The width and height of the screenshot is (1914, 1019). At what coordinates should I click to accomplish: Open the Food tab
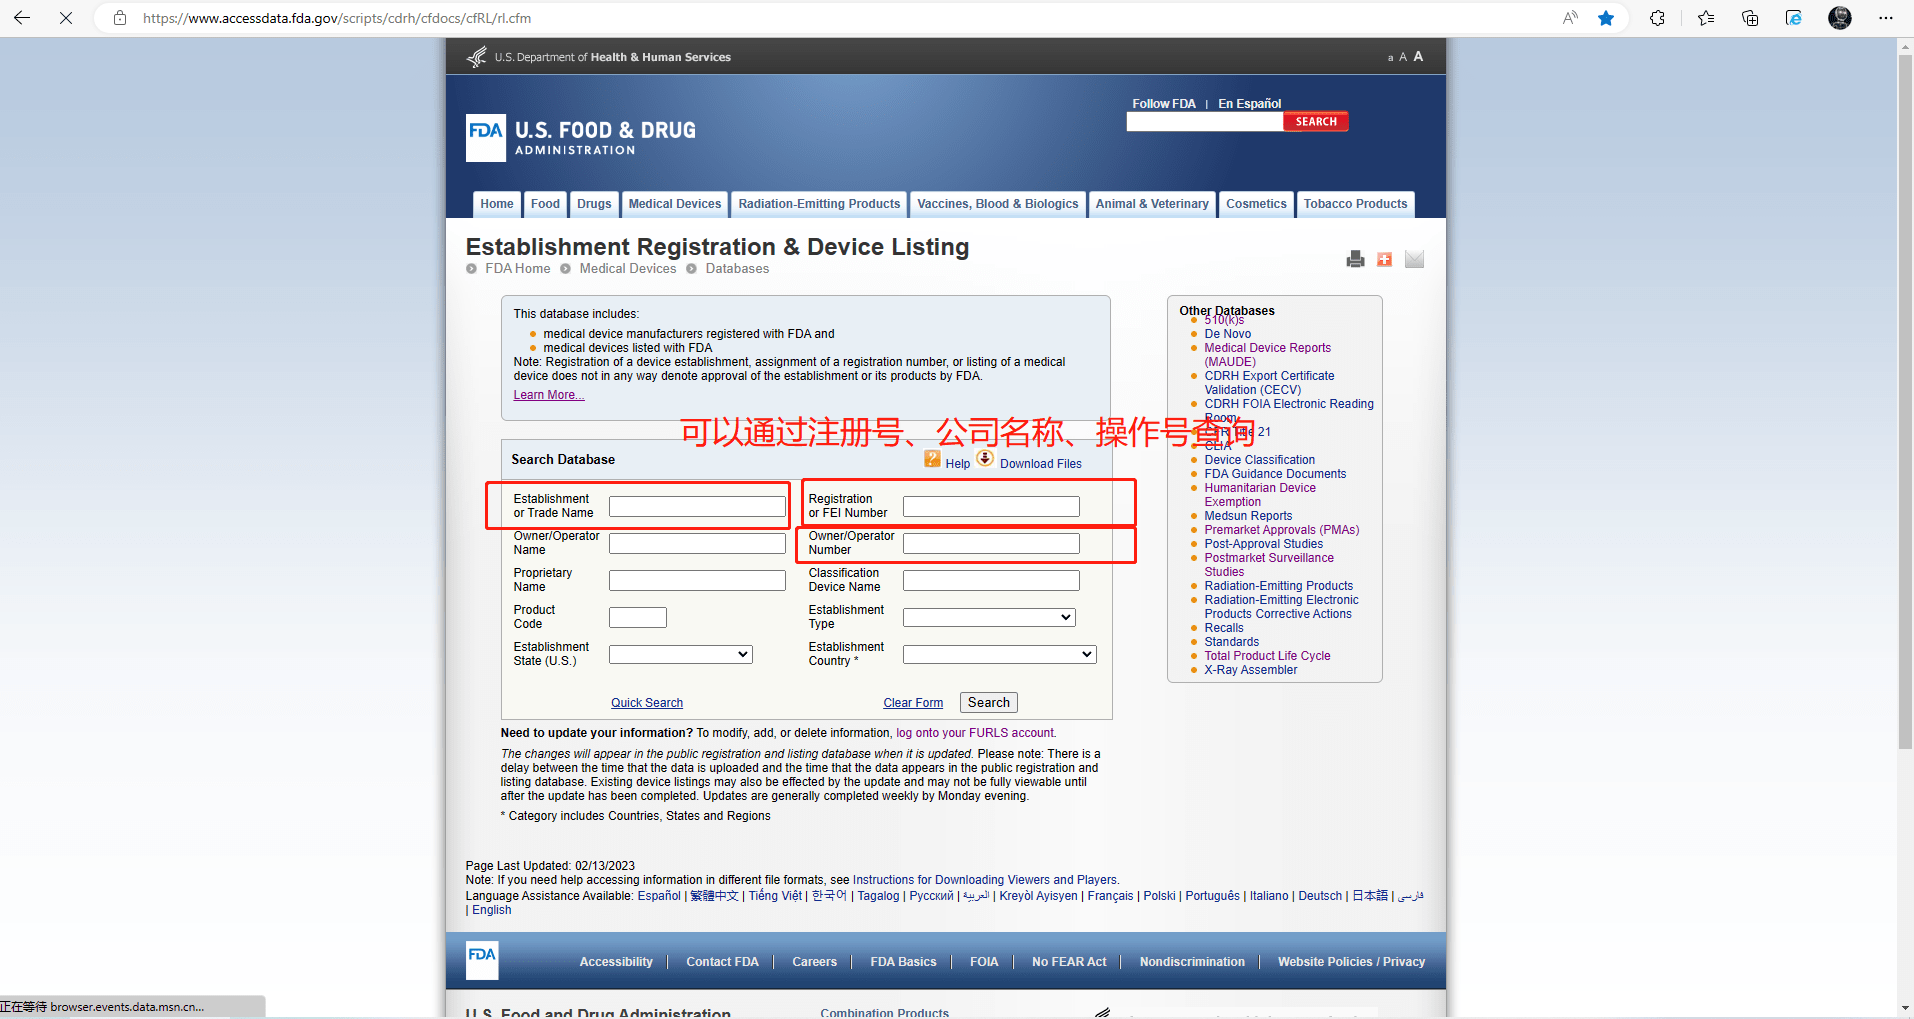click(x=545, y=204)
